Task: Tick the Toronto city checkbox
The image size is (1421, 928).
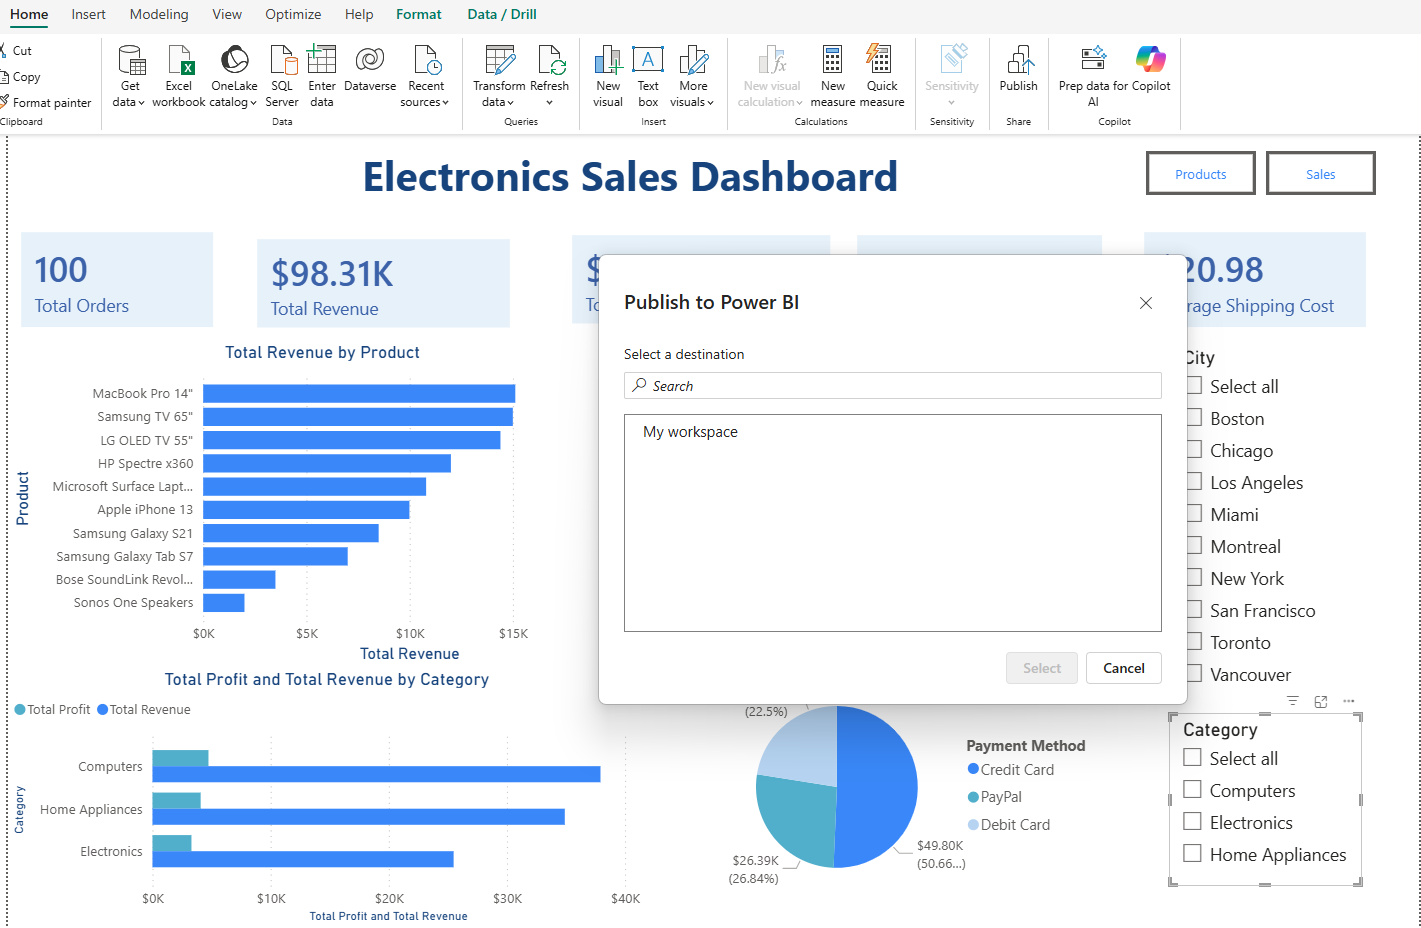Action: coord(1194,642)
